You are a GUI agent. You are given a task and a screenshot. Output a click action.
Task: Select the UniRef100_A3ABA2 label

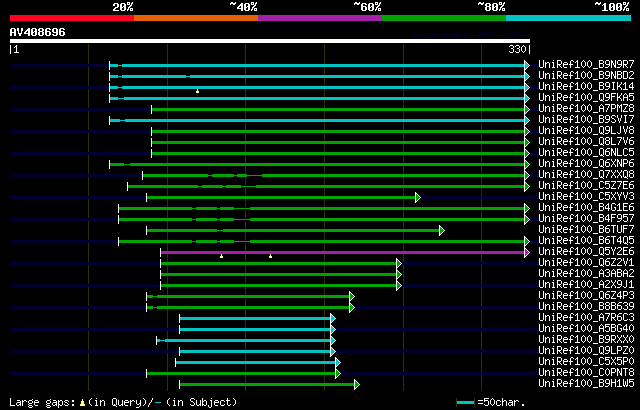coord(586,274)
